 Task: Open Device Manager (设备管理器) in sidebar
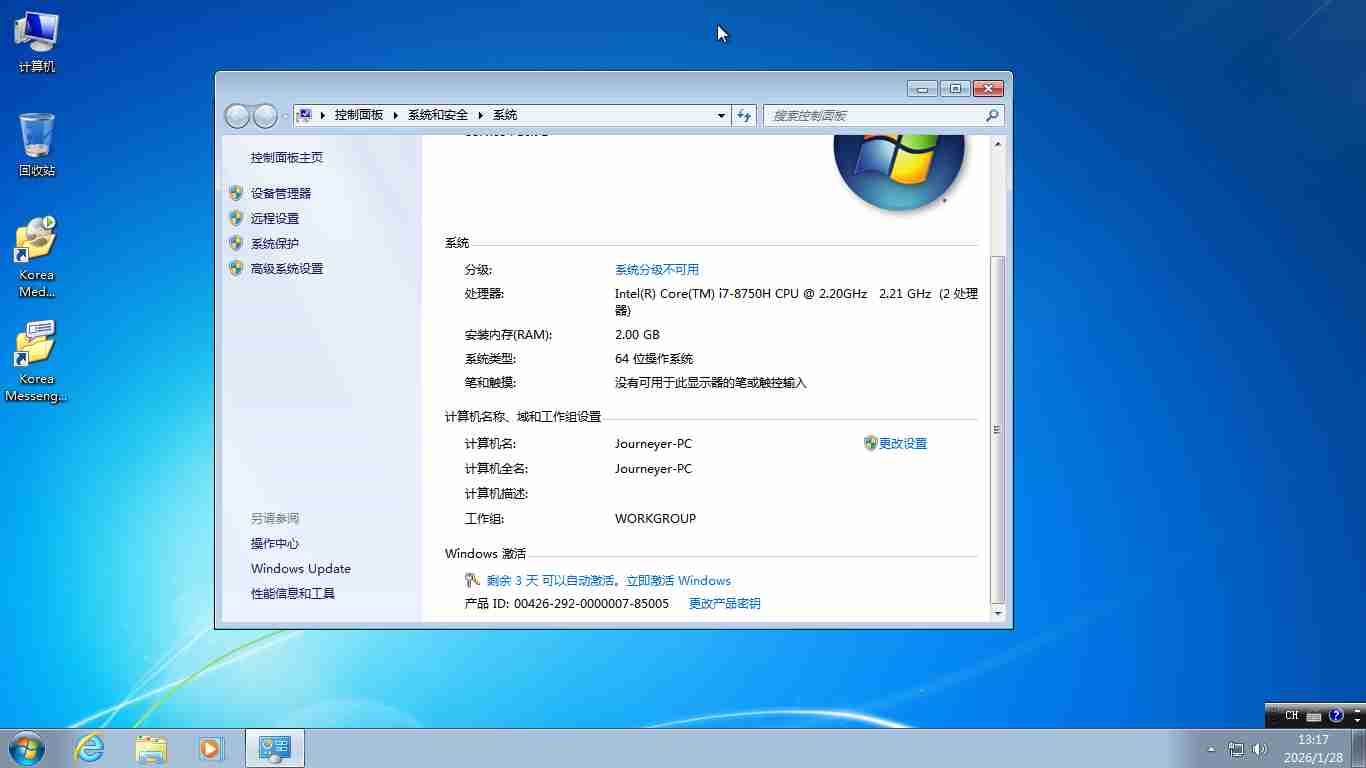click(280, 193)
